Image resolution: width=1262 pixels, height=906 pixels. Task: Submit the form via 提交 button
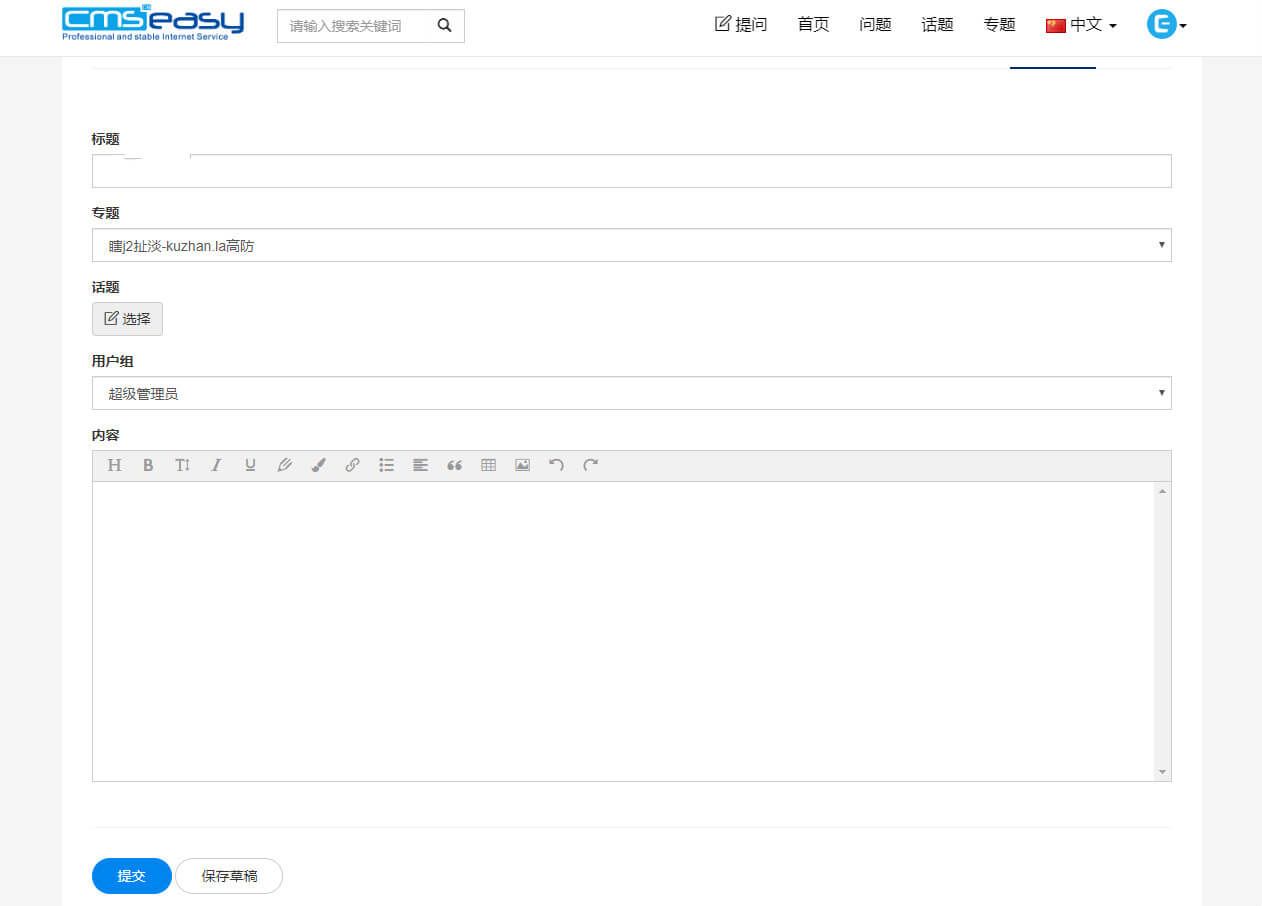(x=131, y=875)
